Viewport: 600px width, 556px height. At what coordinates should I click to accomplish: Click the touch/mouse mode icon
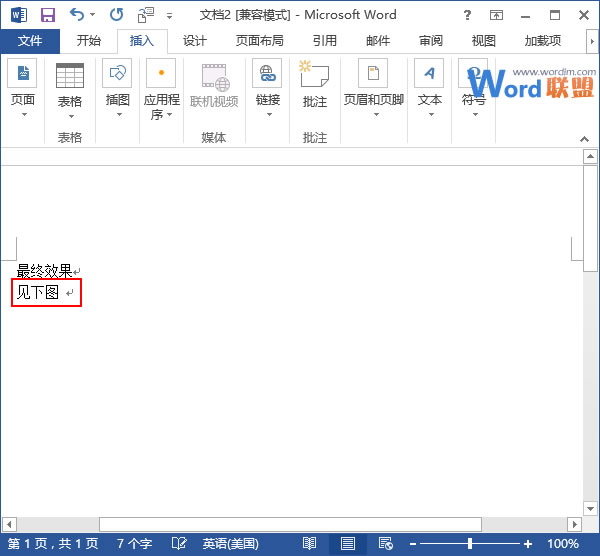(146, 15)
